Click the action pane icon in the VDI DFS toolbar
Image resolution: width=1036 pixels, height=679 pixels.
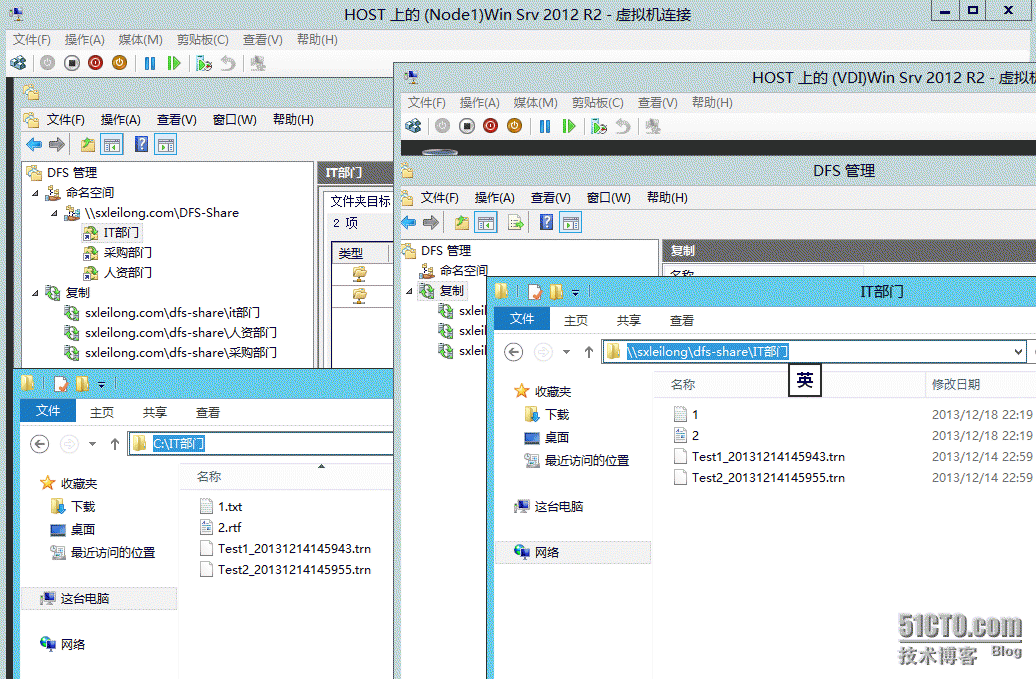(571, 223)
